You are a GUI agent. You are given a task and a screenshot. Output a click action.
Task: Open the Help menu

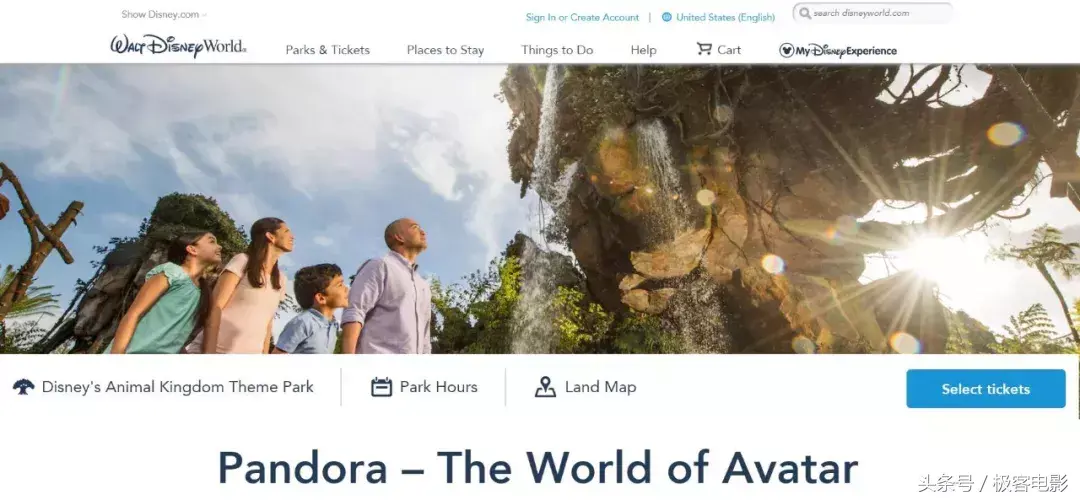[x=643, y=50]
